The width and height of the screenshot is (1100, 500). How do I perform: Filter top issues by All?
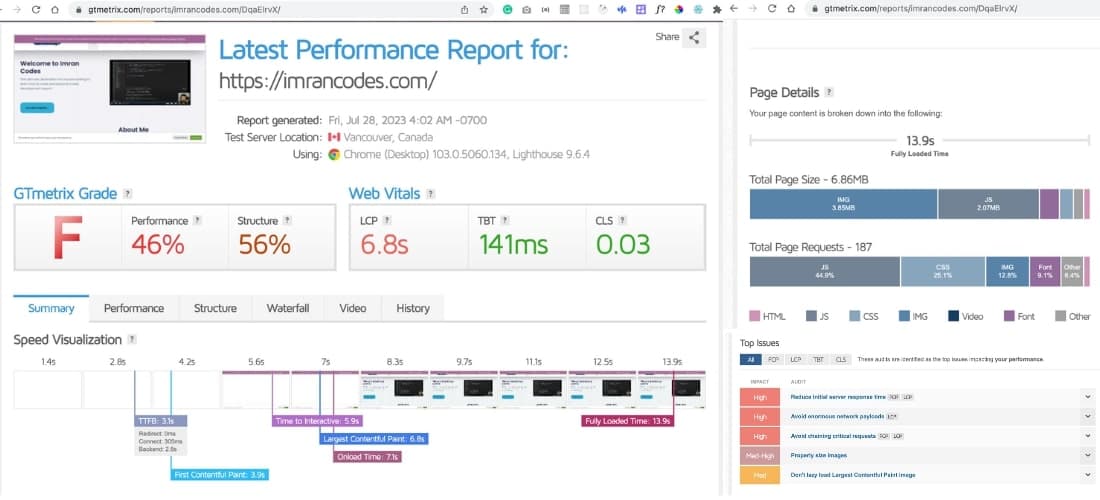point(750,359)
